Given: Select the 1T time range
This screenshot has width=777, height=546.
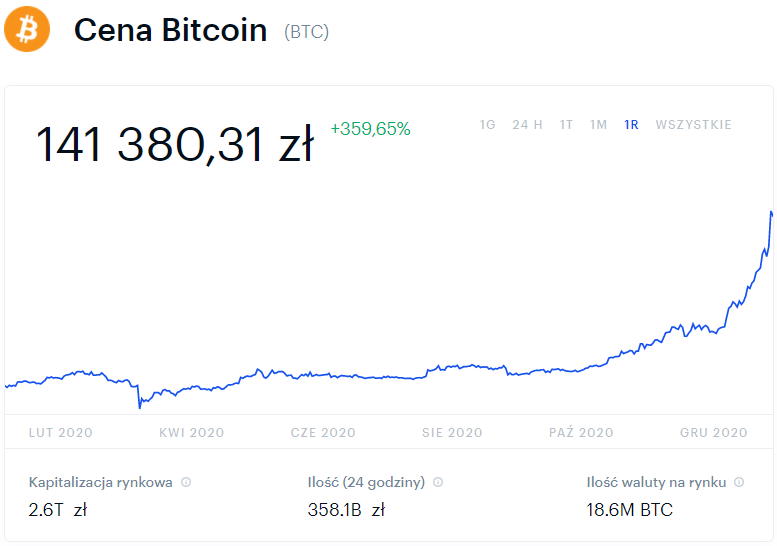Looking at the screenshot, I should pos(566,125).
